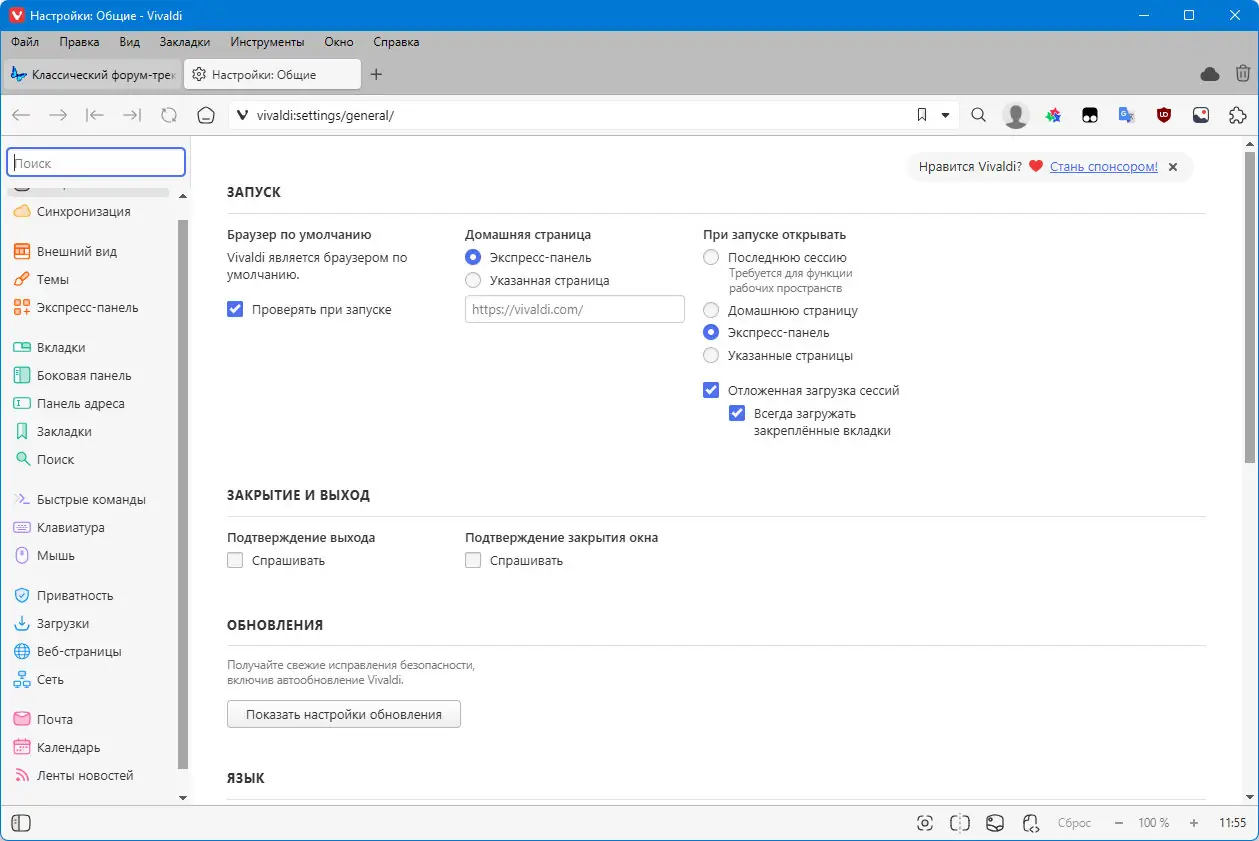Image resolution: width=1259 pixels, height=841 pixels.
Task: Open 'Синхронизация' settings section
Action: pyautogui.click(x=83, y=212)
